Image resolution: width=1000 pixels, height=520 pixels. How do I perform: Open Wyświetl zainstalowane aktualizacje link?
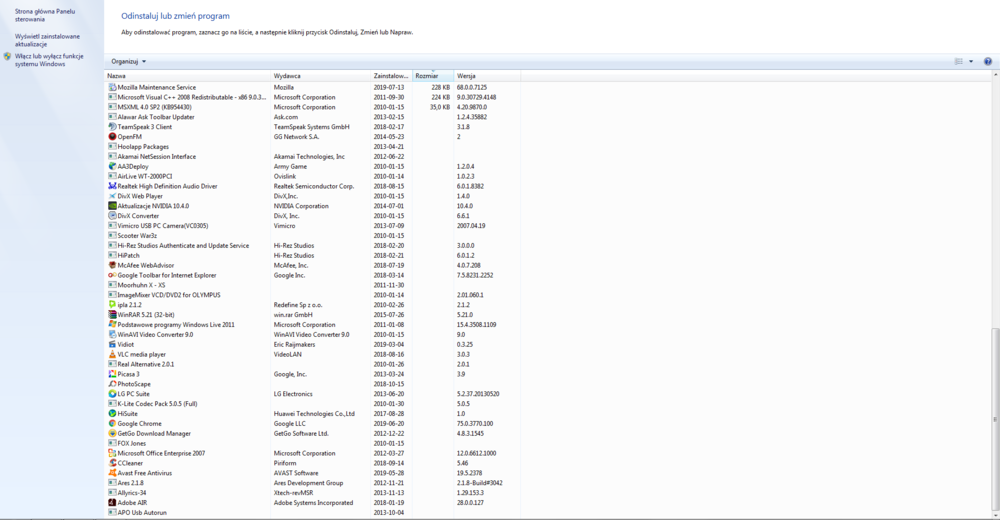tap(47, 40)
